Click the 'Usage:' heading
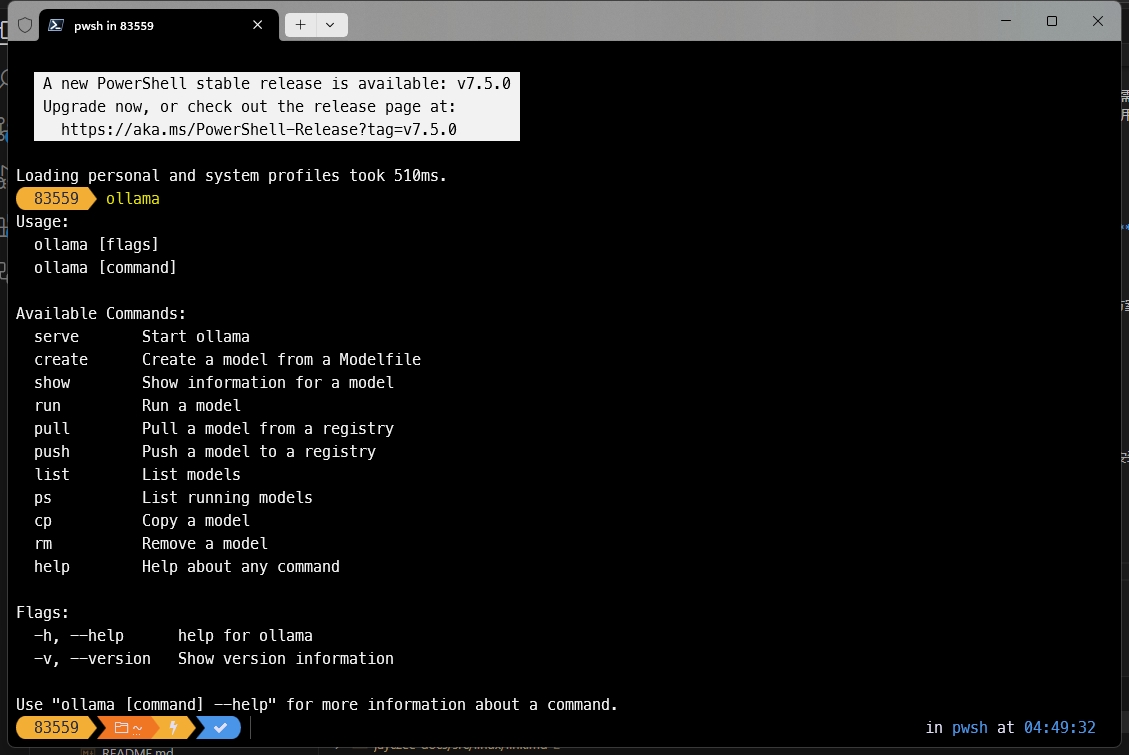Image resolution: width=1129 pixels, height=755 pixels. [x=42, y=222]
